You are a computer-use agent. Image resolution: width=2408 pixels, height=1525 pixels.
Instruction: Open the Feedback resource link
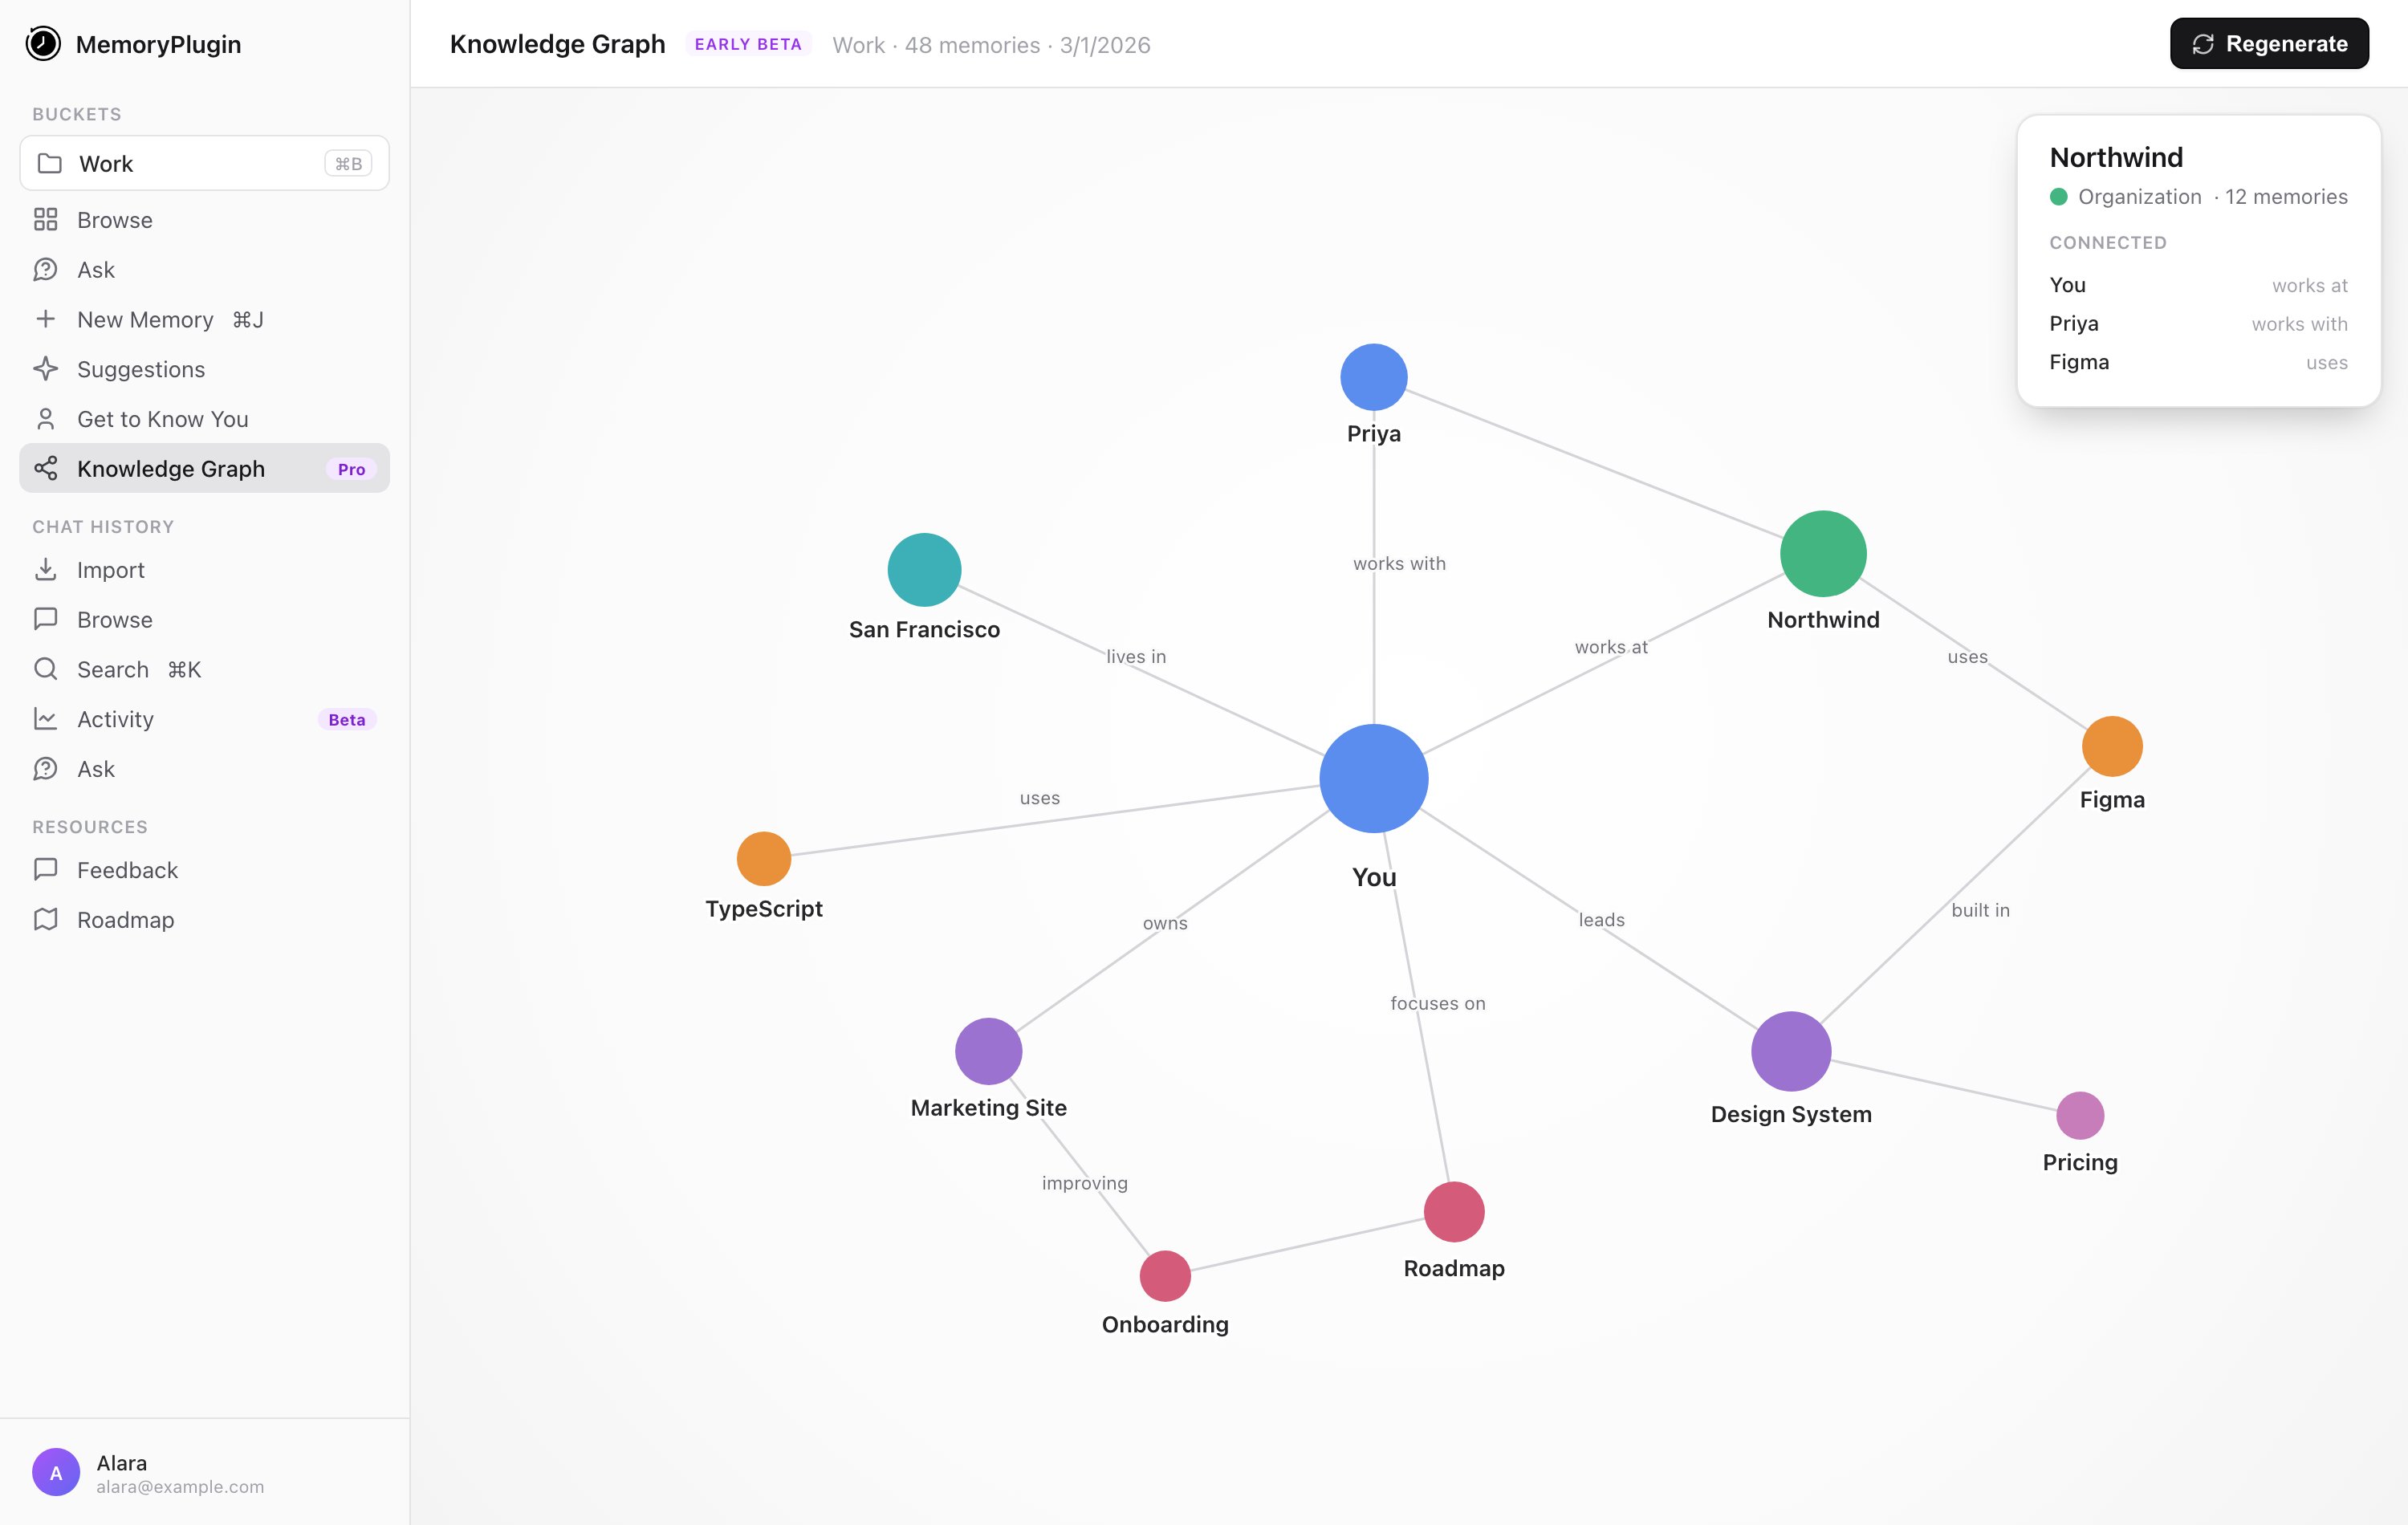click(x=204, y=870)
